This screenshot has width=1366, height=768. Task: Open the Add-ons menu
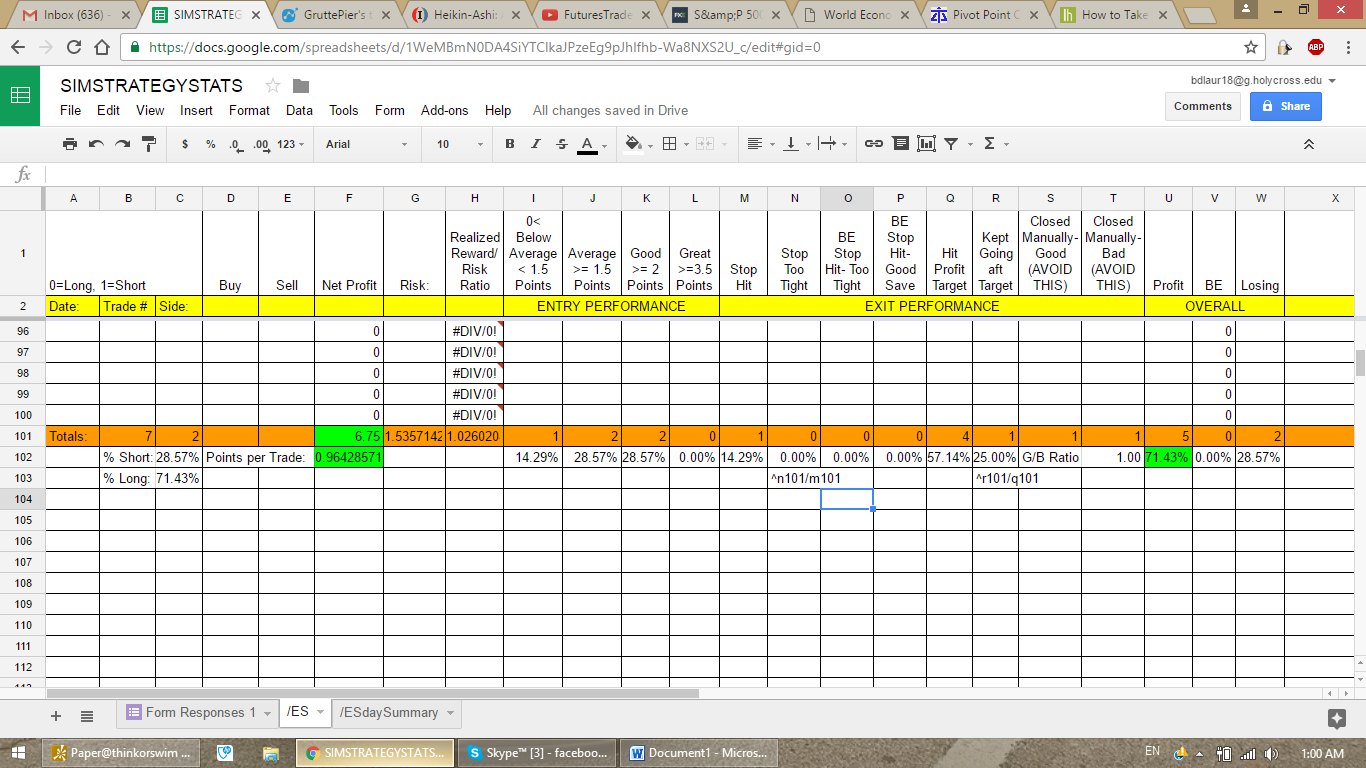[x=444, y=110]
